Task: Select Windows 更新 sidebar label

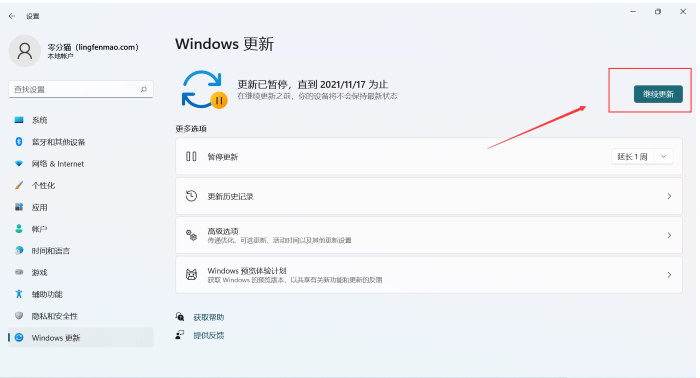Action: click(x=56, y=338)
